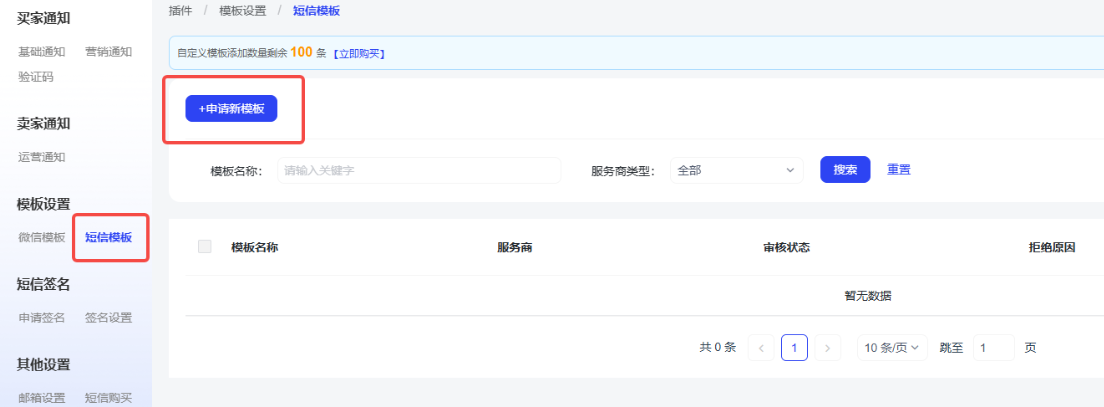Open 基础通知 in the sidebar
The height and width of the screenshot is (407, 1104).
[42, 52]
